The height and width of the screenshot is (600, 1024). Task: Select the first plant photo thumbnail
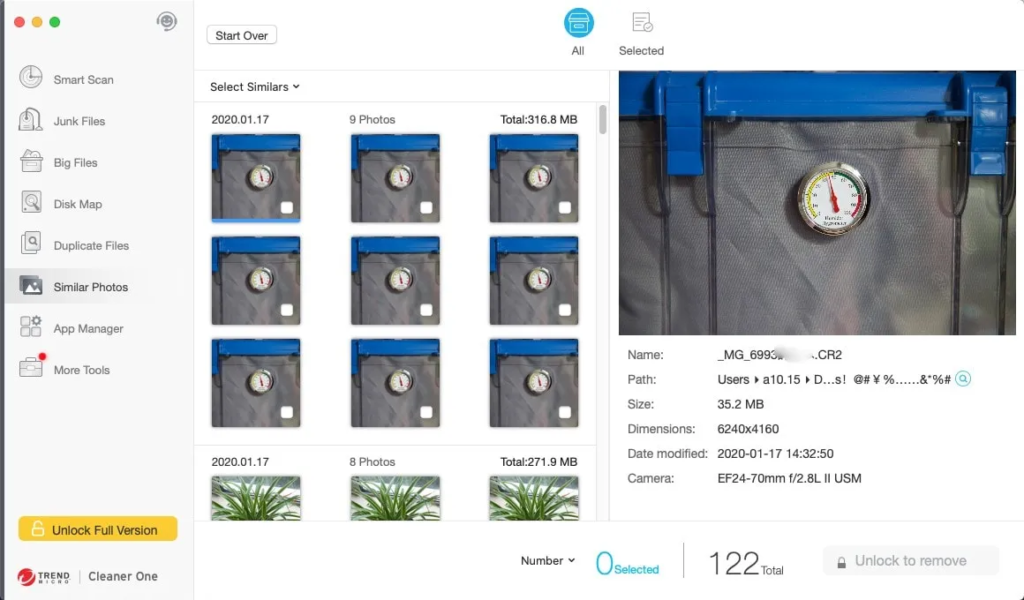click(256, 497)
